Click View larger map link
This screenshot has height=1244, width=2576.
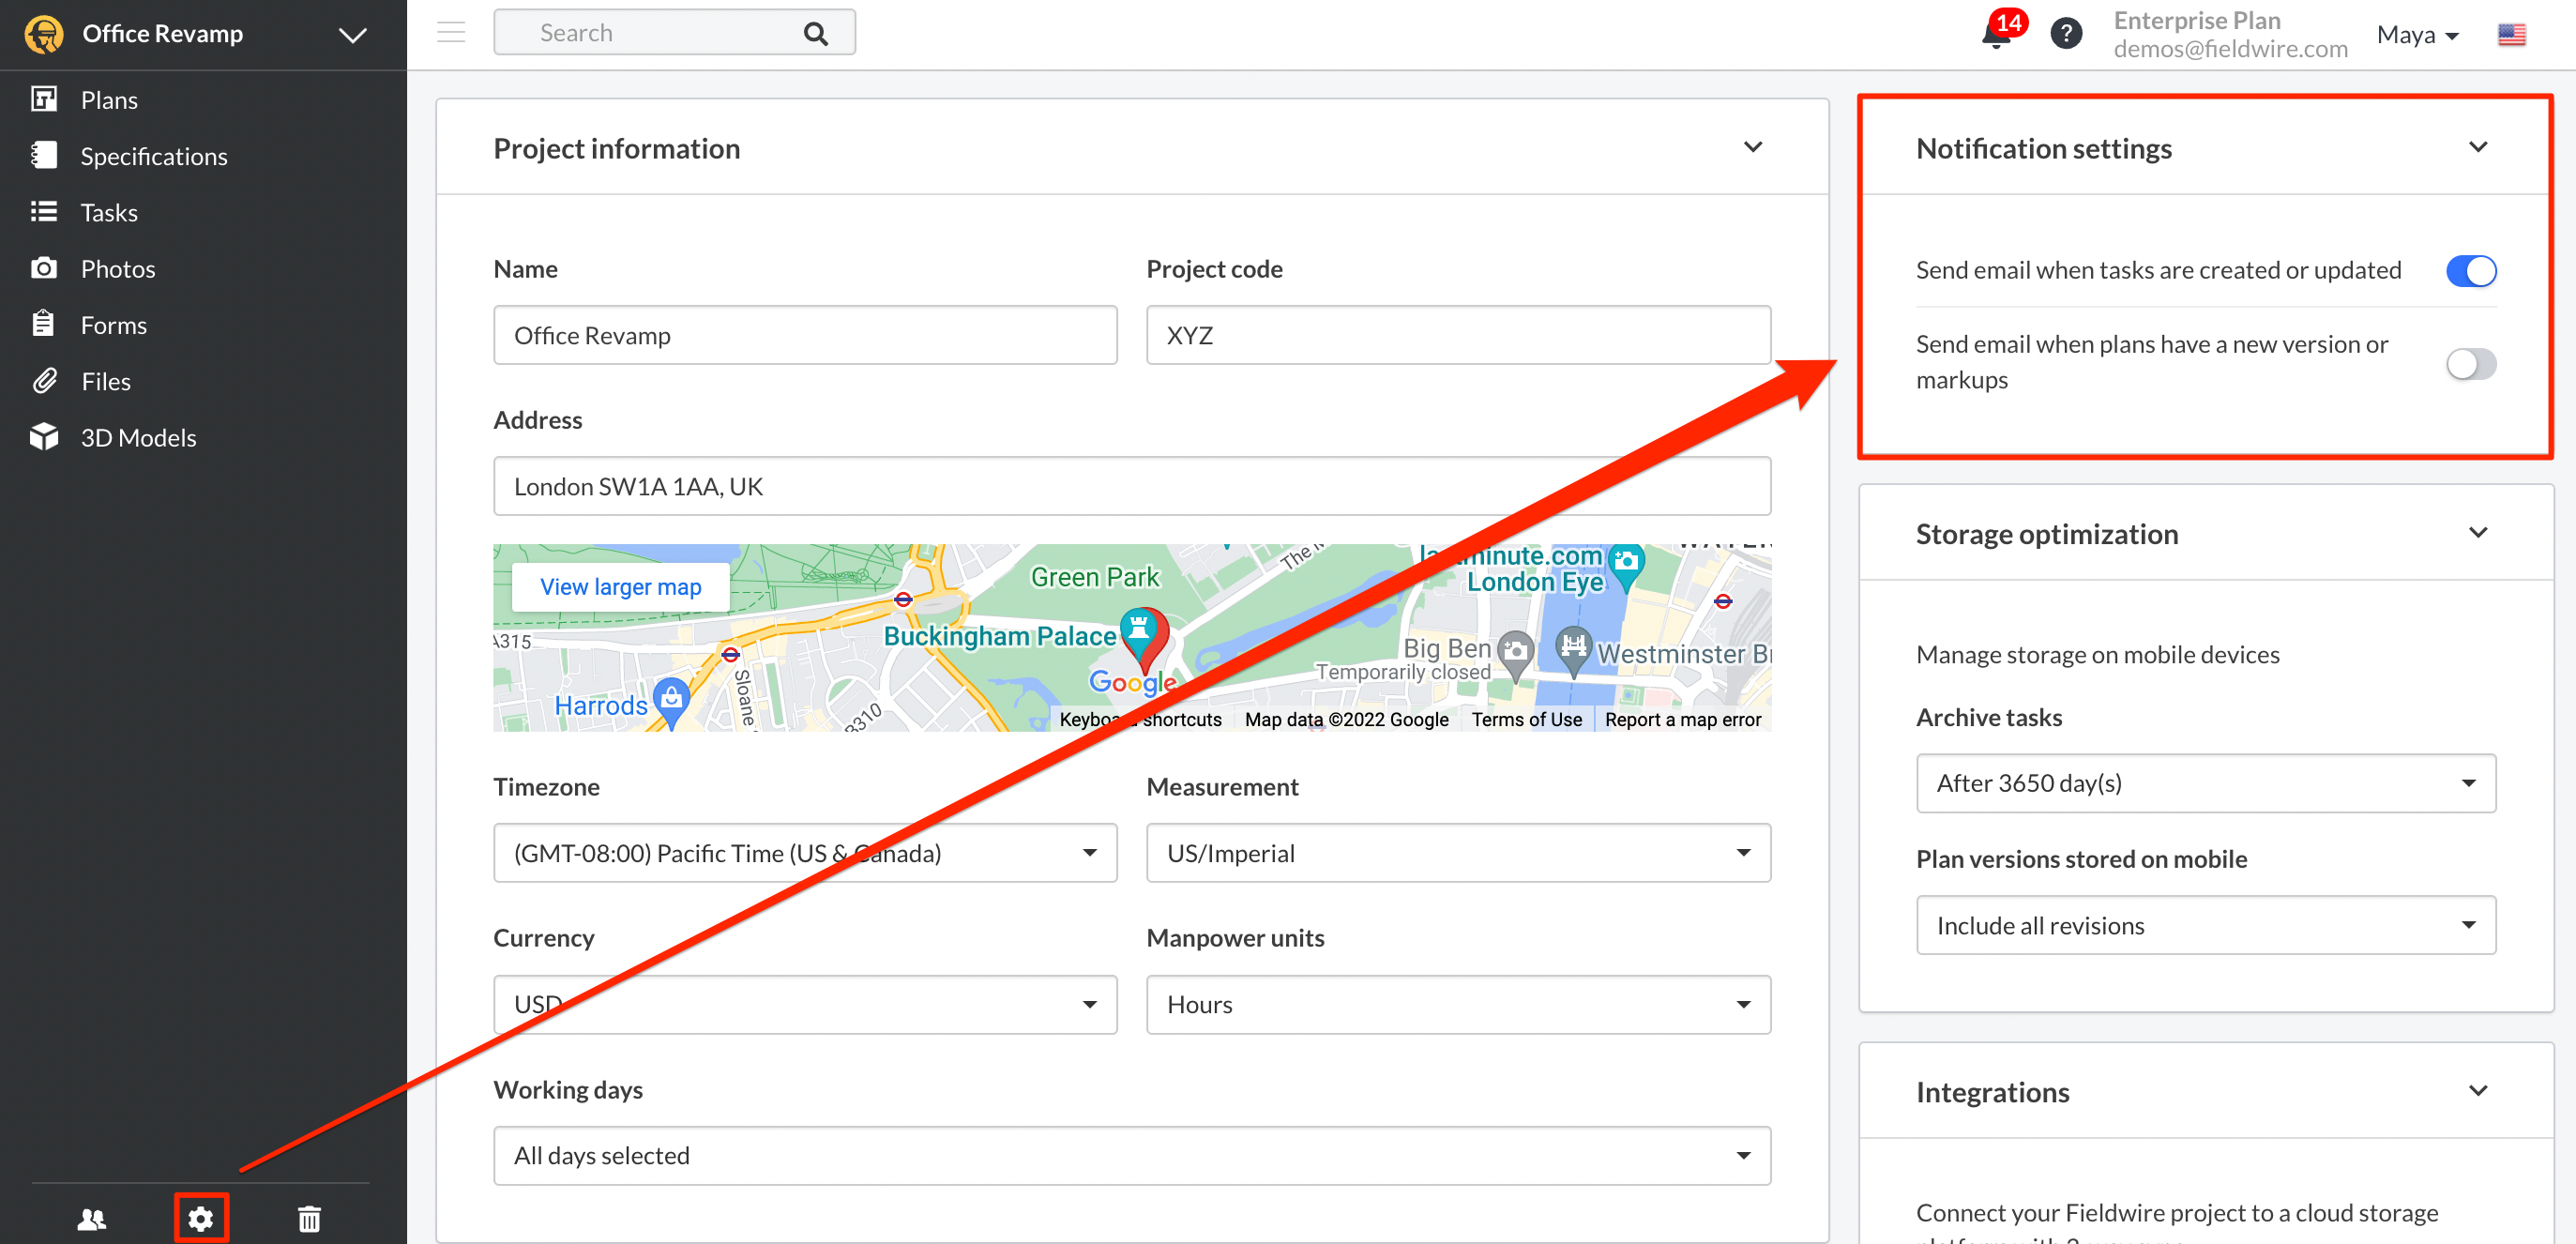(620, 587)
